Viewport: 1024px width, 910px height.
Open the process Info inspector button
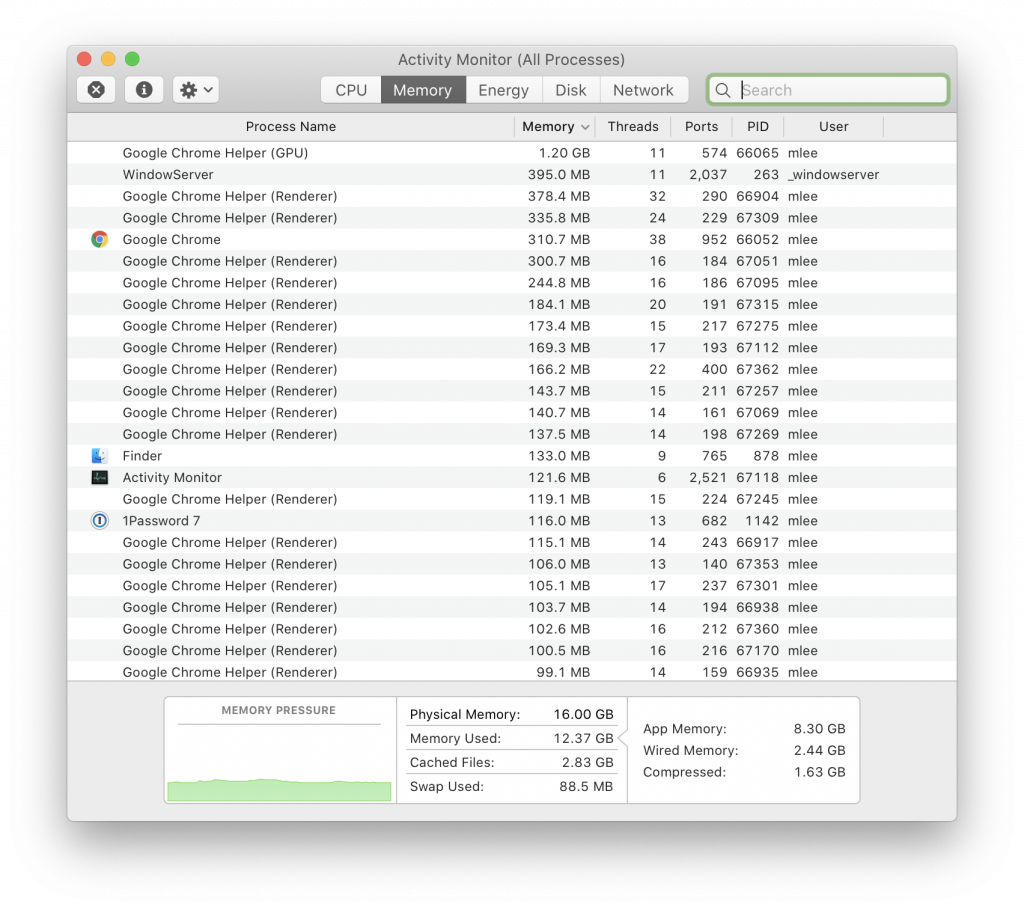coord(144,89)
